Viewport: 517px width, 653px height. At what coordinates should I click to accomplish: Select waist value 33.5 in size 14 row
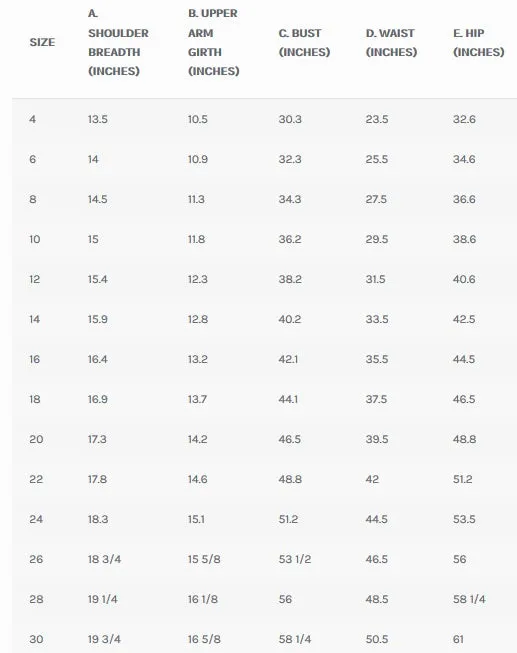pyautogui.click(x=377, y=319)
